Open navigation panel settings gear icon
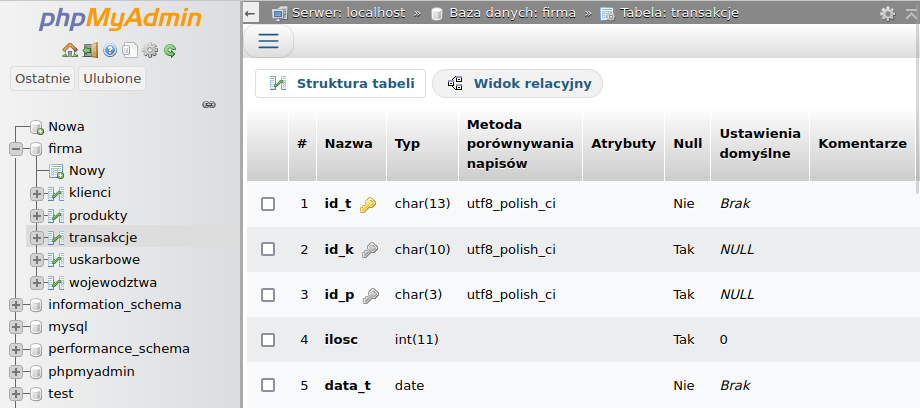The width and height of the screenshot is (920, 408). point(150,50)
